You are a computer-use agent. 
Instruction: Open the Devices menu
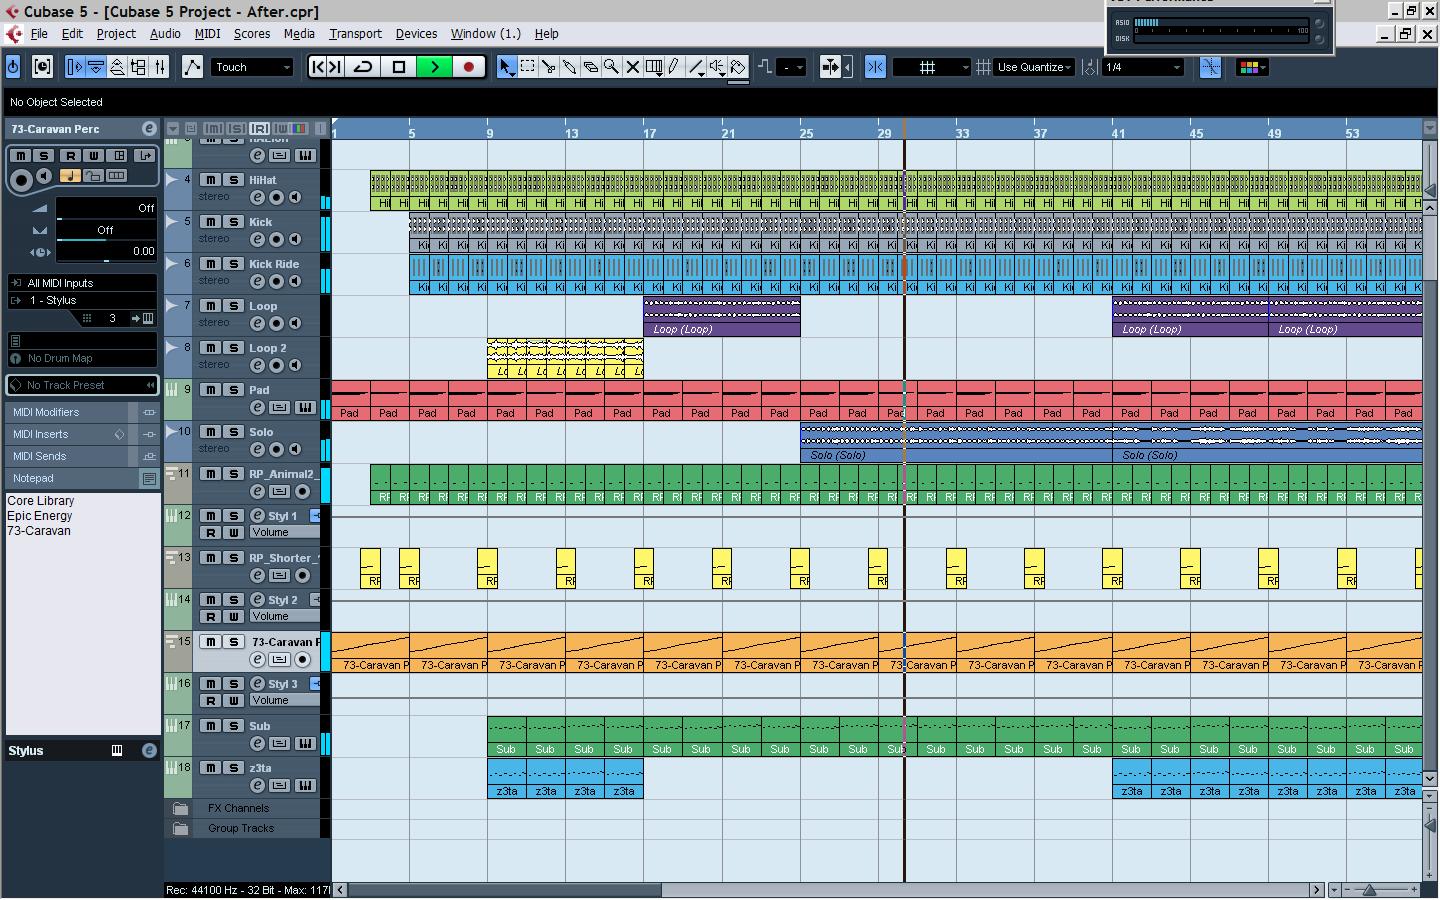coord(416,33)
